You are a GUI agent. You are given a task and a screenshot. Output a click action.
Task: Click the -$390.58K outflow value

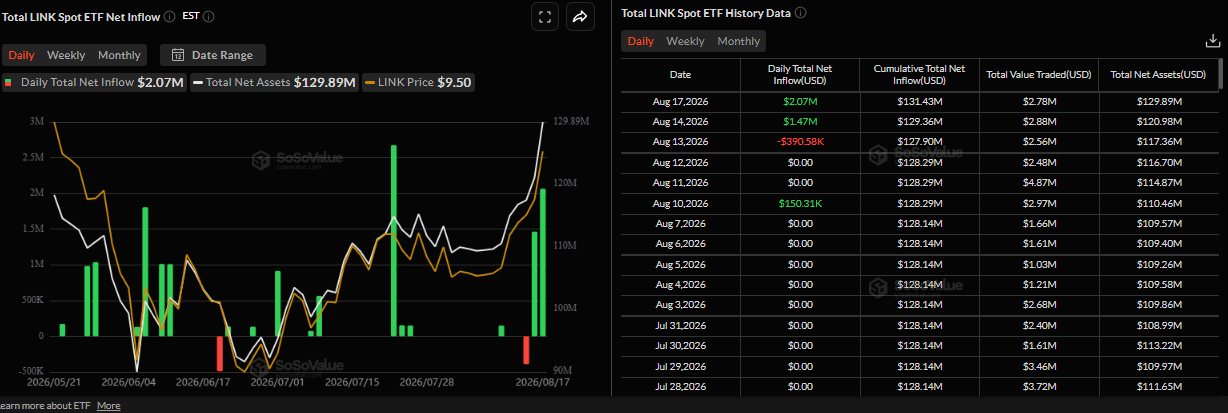tap(799, 142)
